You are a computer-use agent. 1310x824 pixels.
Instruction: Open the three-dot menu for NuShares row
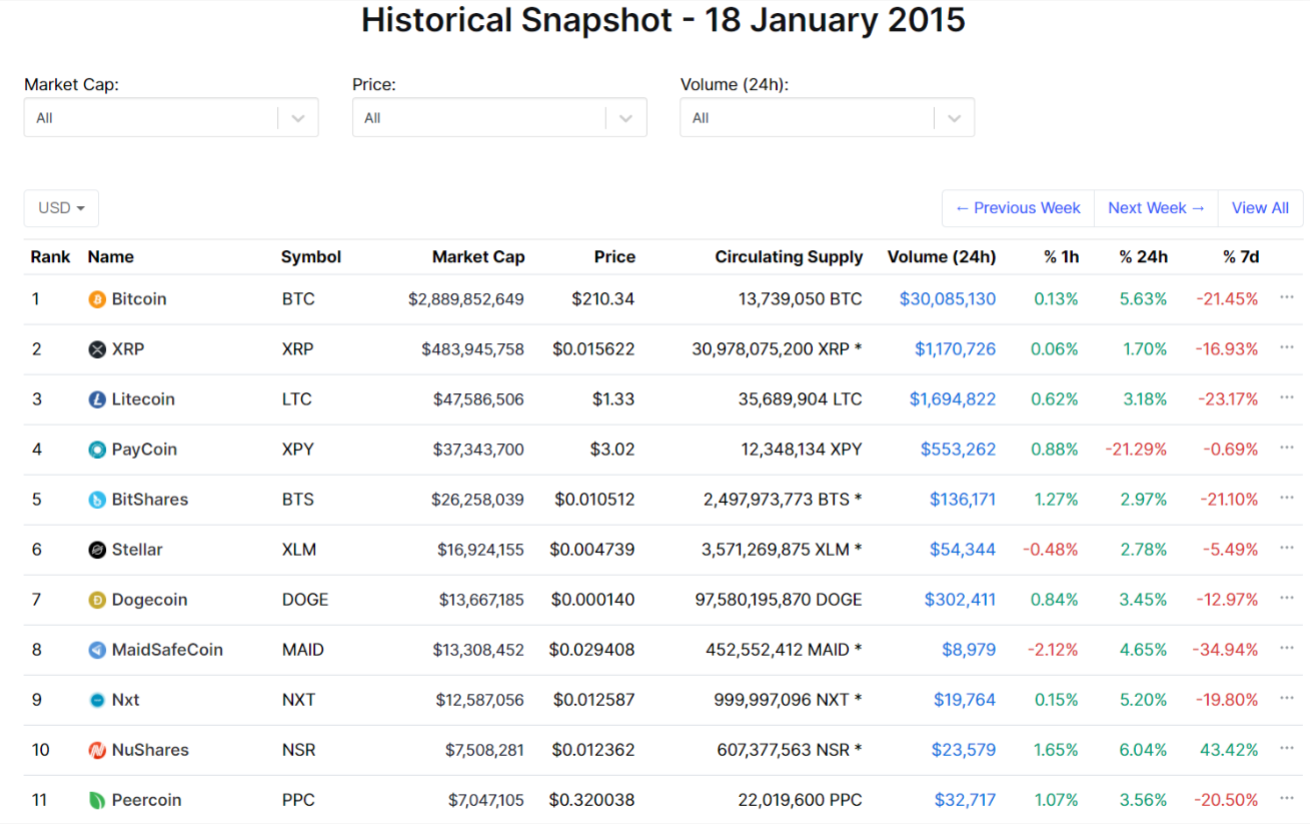pos(1287,748)
